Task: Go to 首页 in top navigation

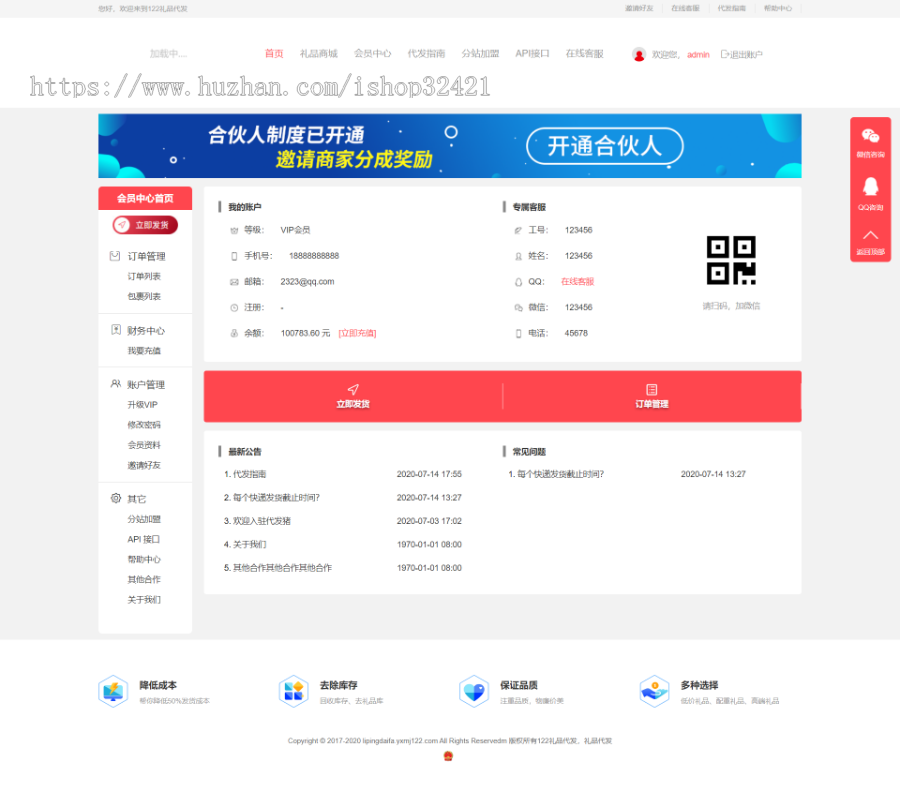Action: pyautogui.click(x=274, y=53)
